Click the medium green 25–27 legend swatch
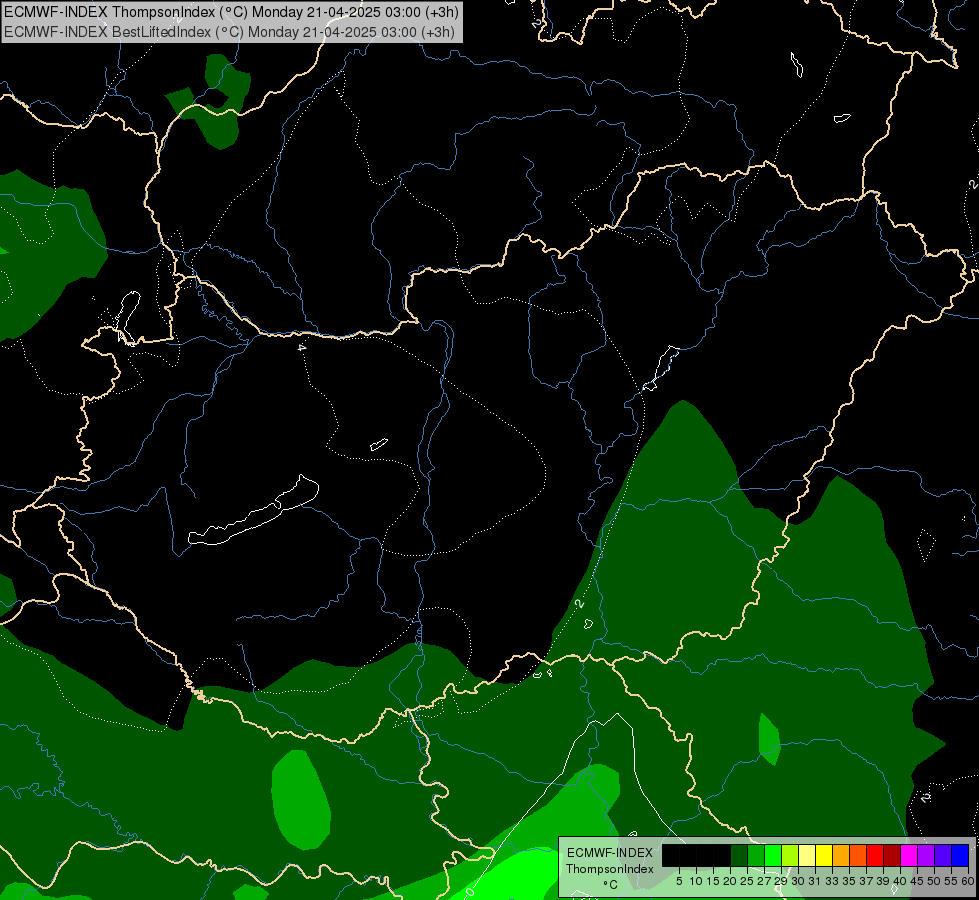Image resolution: width=979 pixels, height=900 pixels. [756, 856]
